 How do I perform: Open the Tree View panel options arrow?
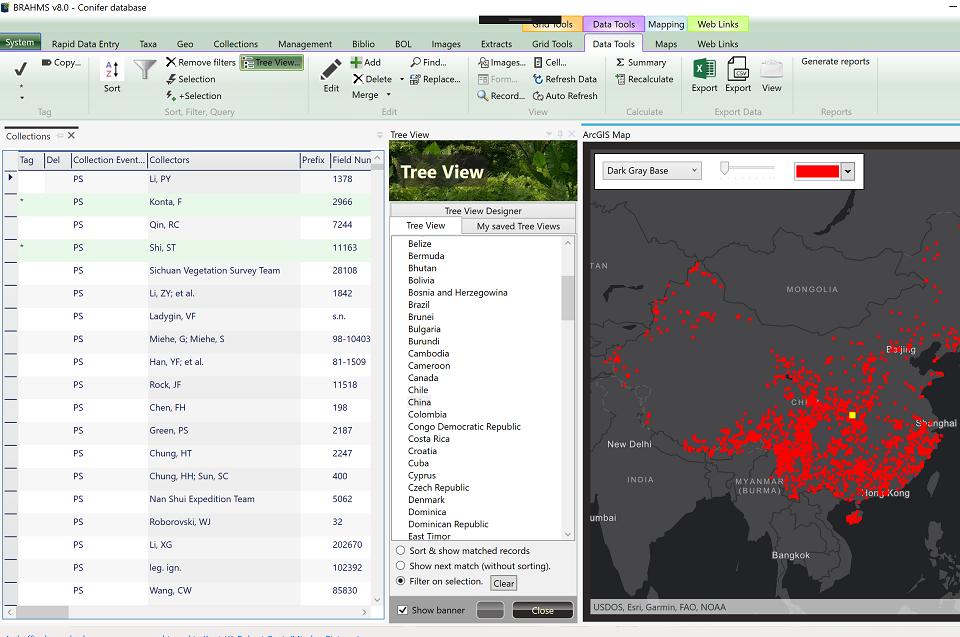point(549,134)
